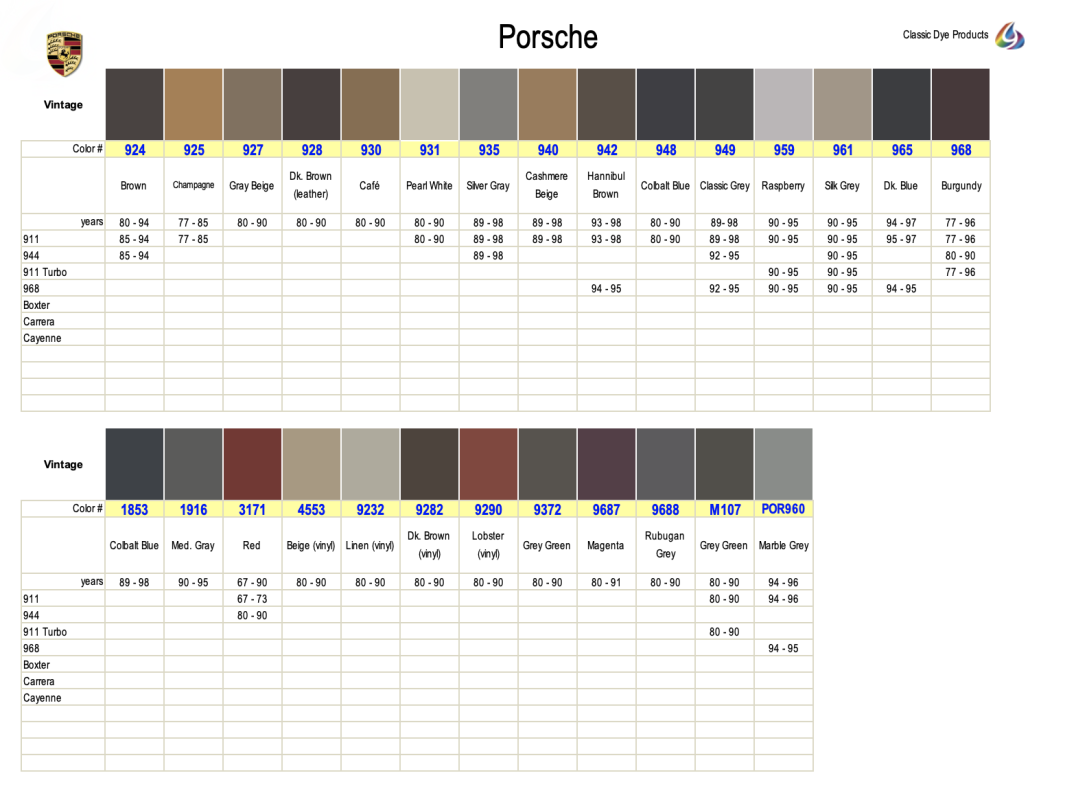Click the Porsche page title
This screenshot has height=806, width=1076.
[x=548, y=37]
